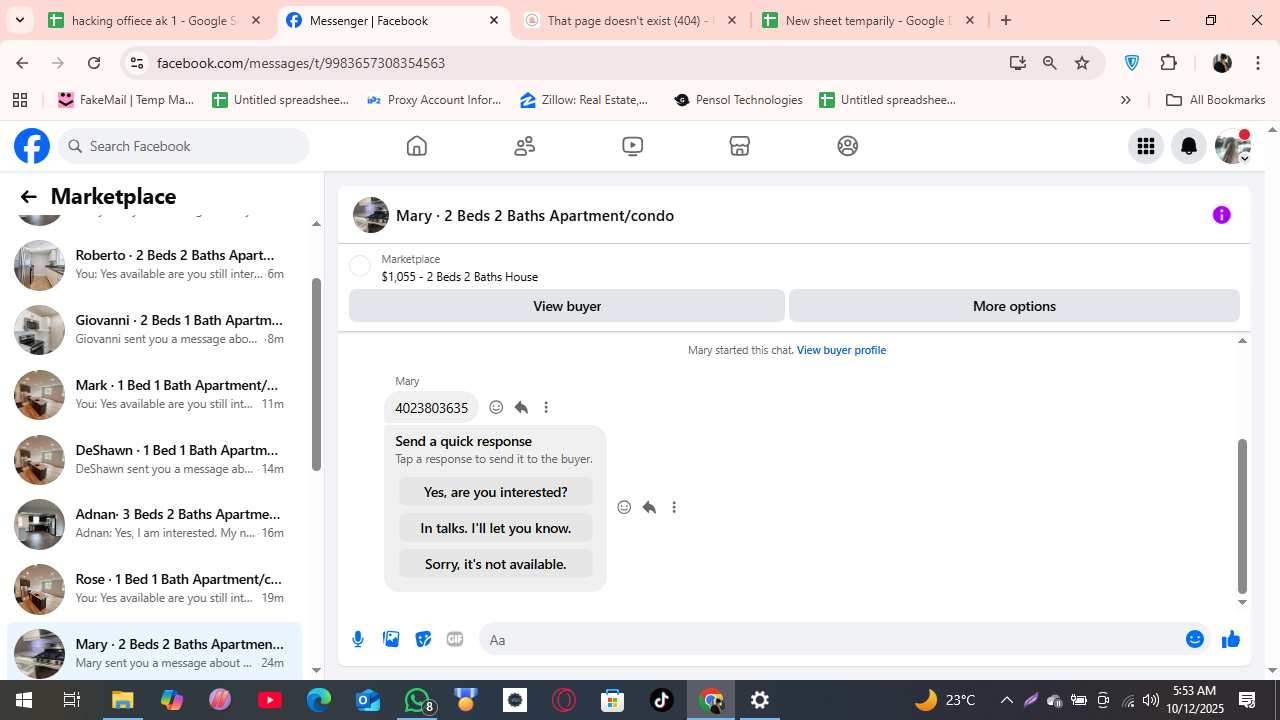Reply to the 4023803635 message

pos(521,407)
